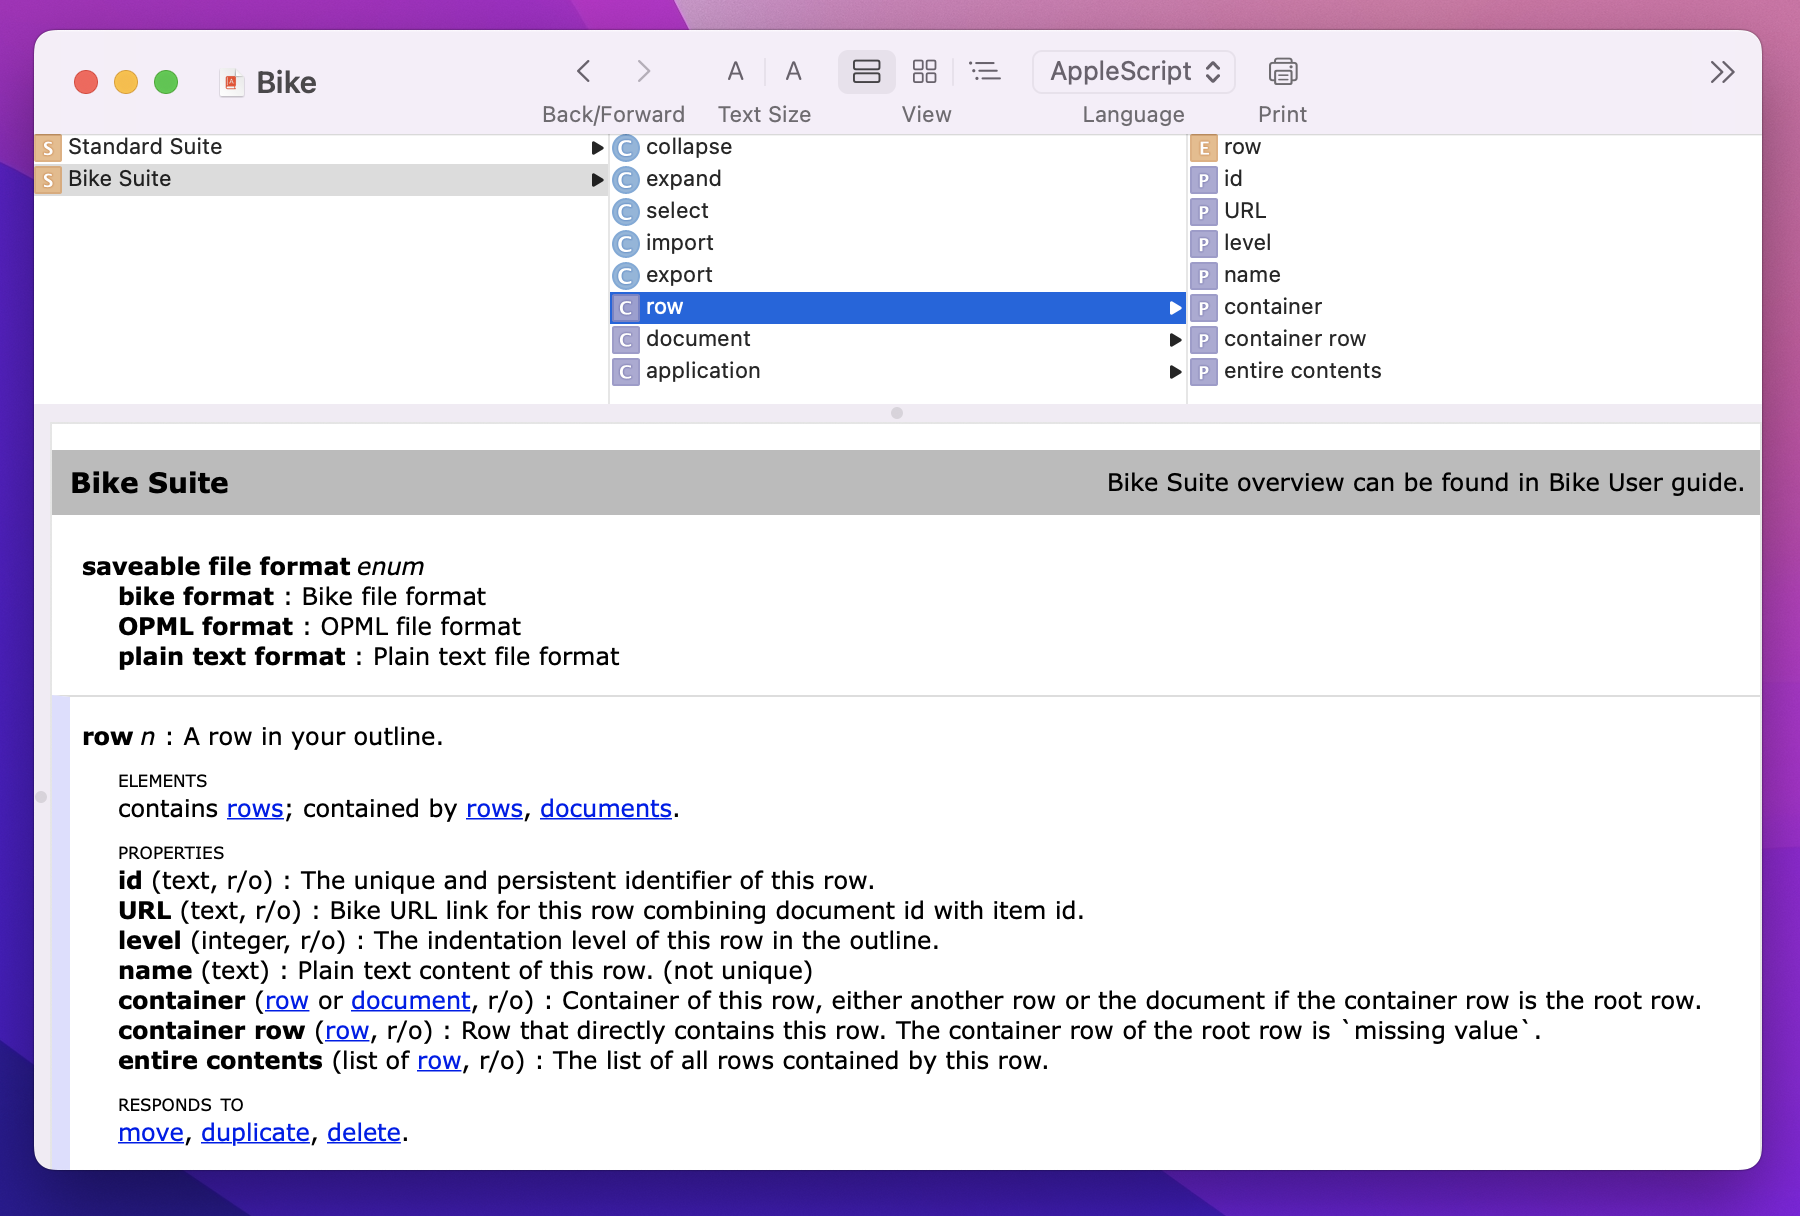Select the entire contents property text
1800x1216 pixels.
click(x=1302, y=371)
